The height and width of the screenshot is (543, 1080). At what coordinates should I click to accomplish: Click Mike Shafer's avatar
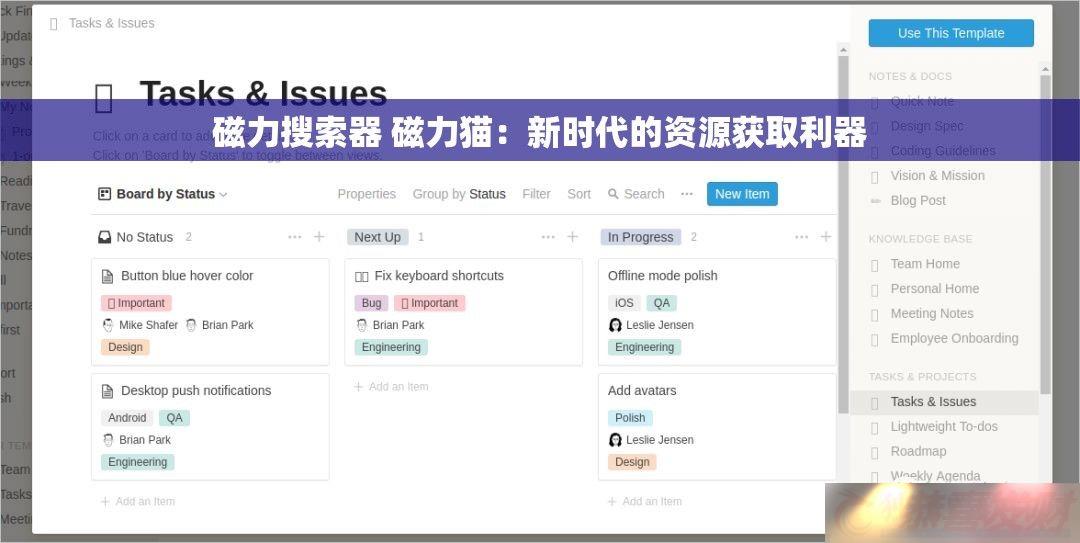pyautogui.click(x=108, y=325)
